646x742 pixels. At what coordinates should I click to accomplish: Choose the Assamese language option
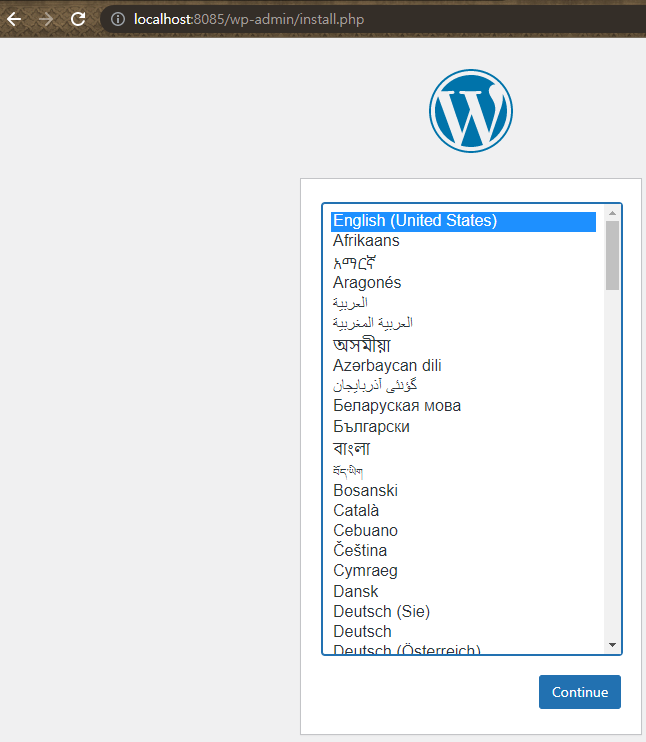click(x=463, y=344)
